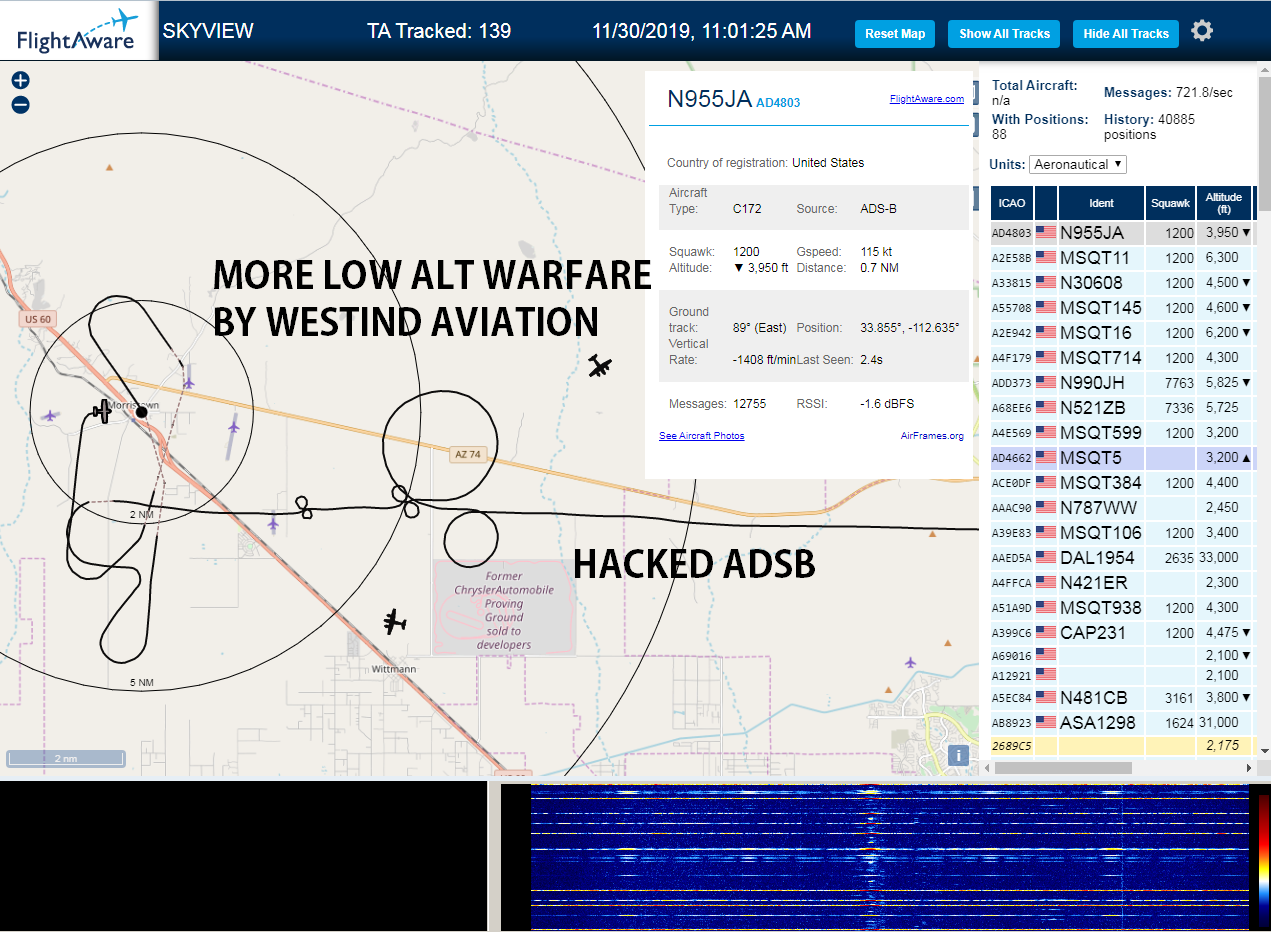Click the waterfall spectrum display
Image resolution: width=1271 pixels, height=933 pixels.
(x=890, y=858)
